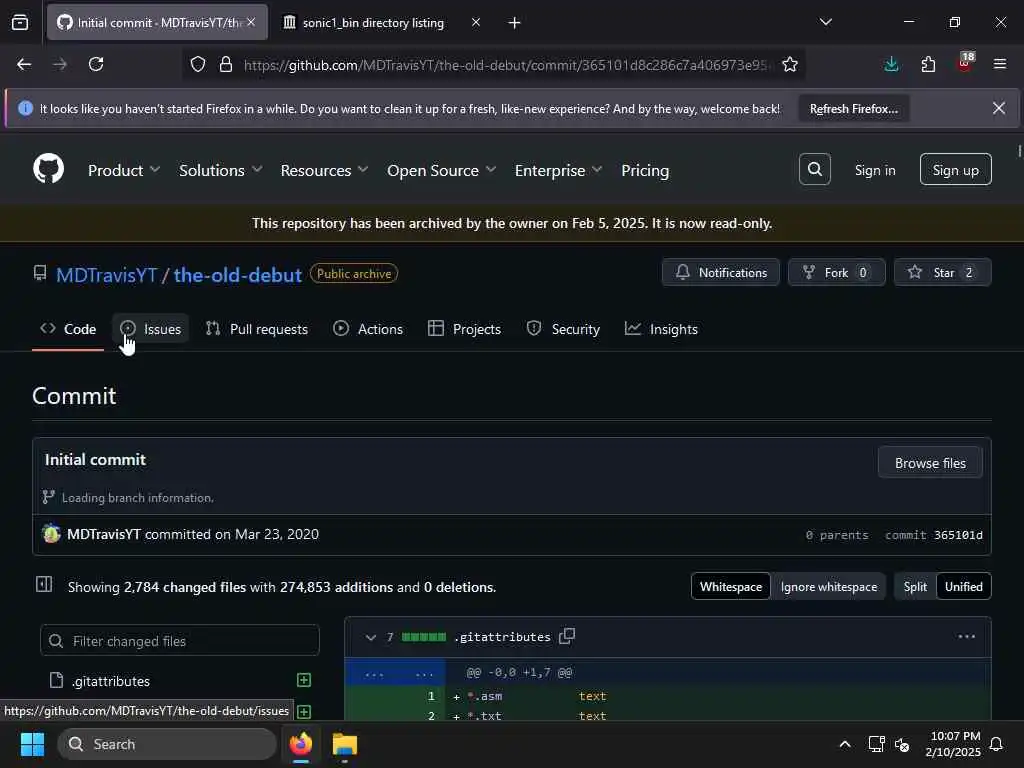The width and height of the screenshot is (1024, 768).
Task: Open Firefox downloads panel
Action: pos(891,64)
